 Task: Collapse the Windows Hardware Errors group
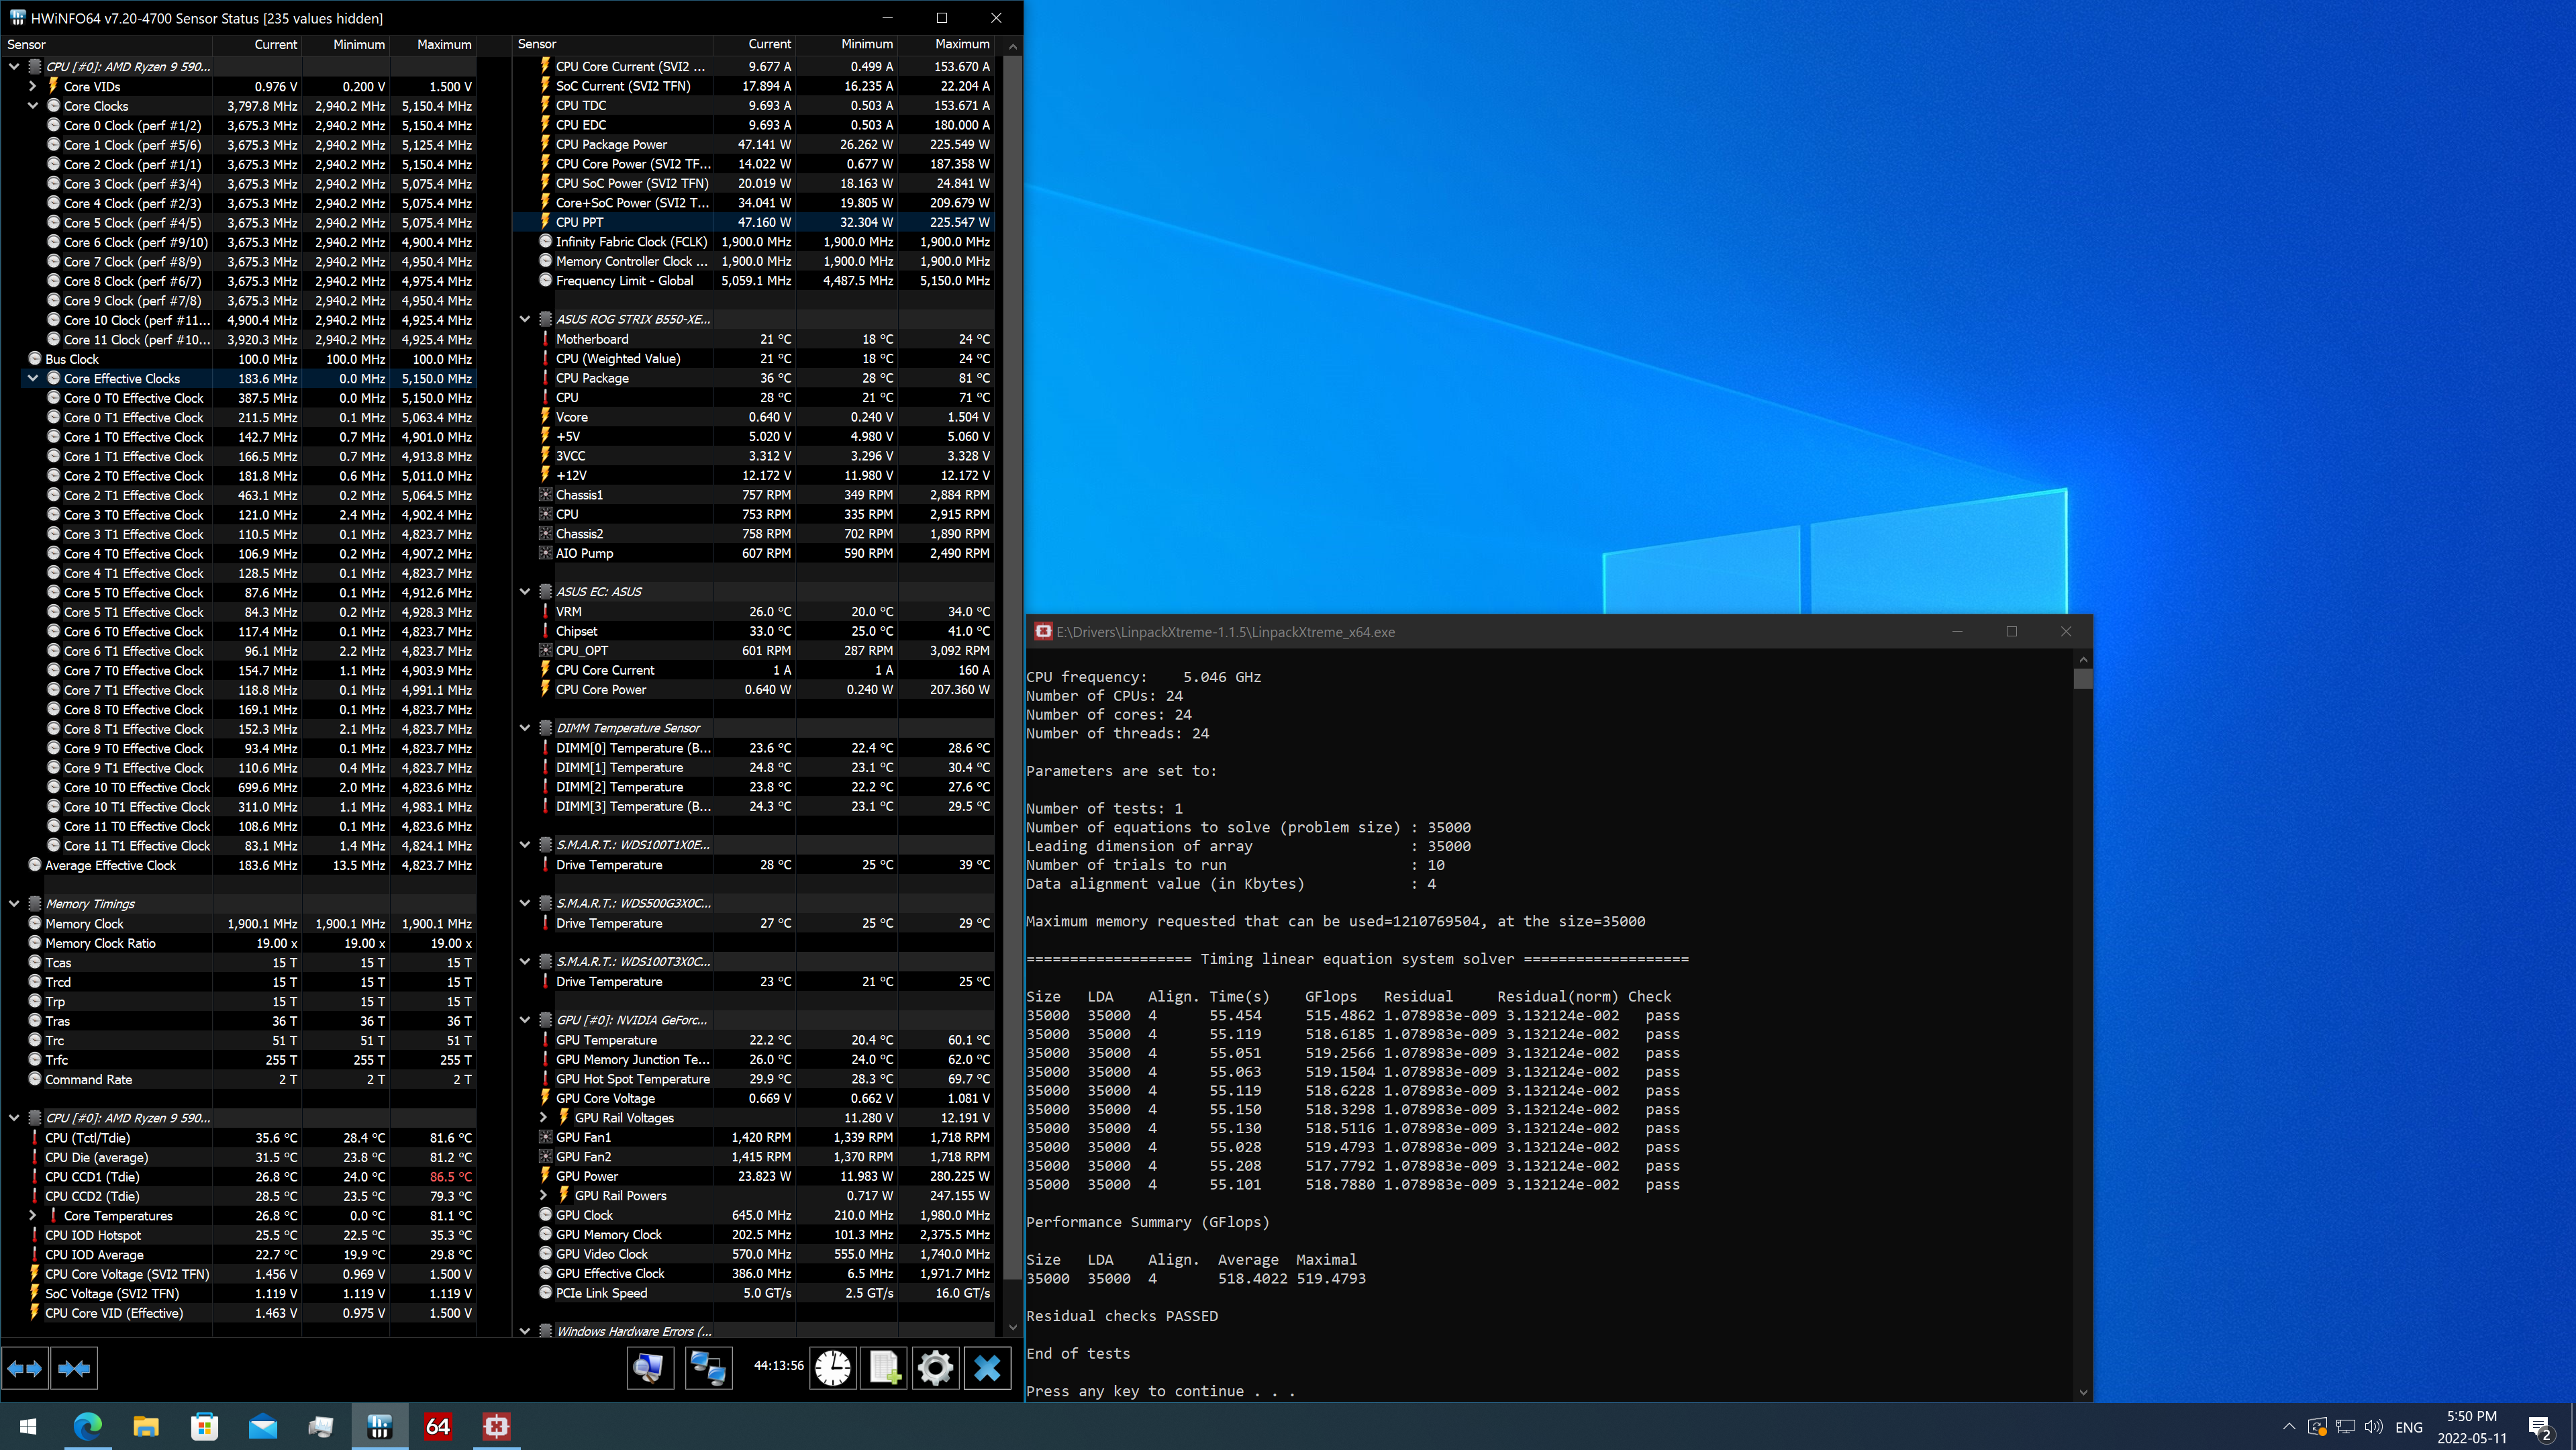click(x=525, y=1332)
